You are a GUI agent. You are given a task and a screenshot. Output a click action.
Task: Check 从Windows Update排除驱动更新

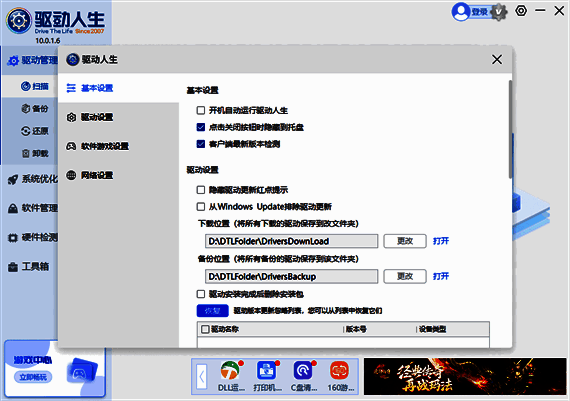(201, 207)
